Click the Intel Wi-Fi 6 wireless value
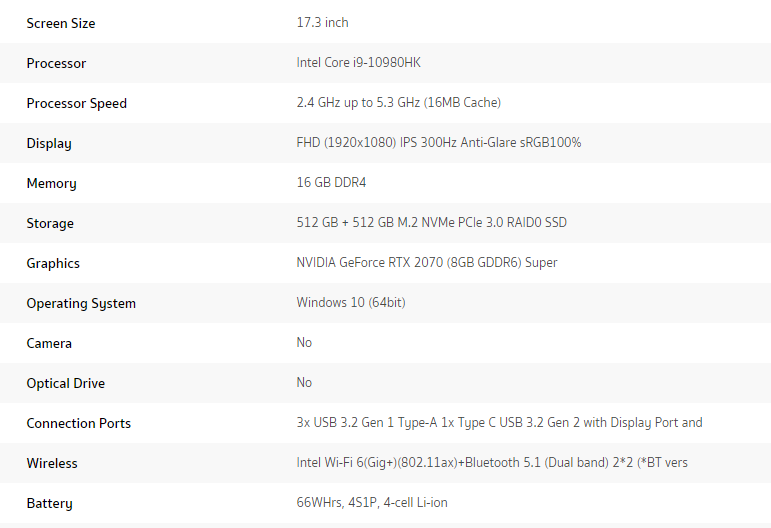The image size is (771, 528). click(492, 463)
